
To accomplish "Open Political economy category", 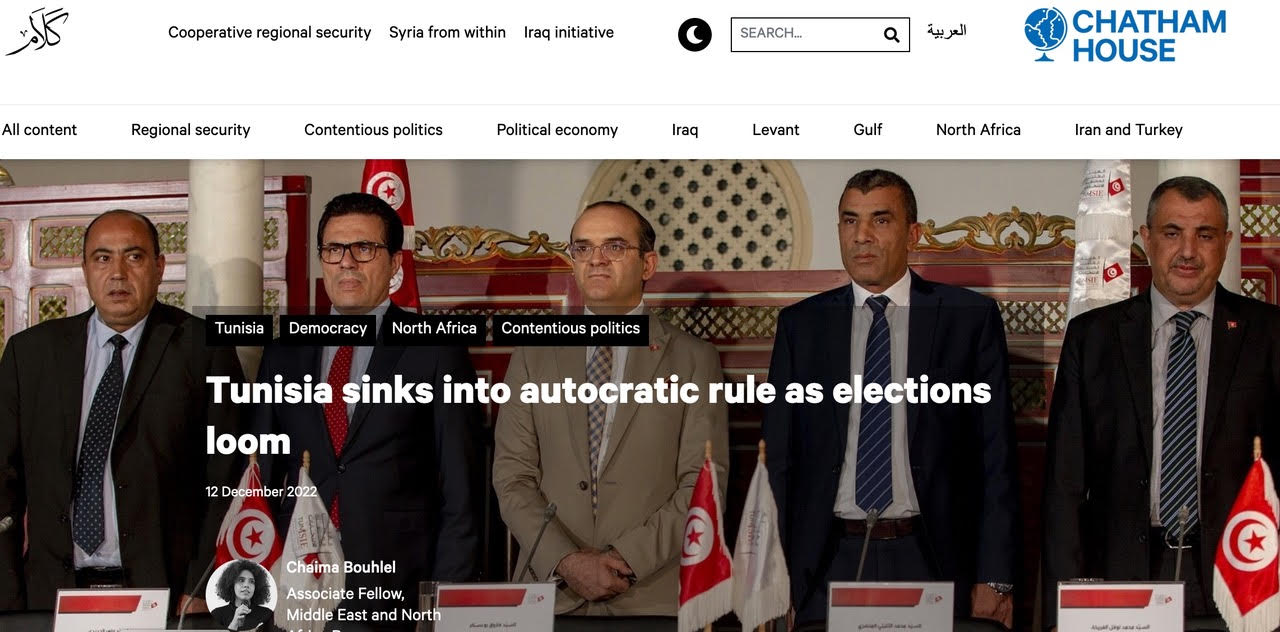I will point(557,130).
